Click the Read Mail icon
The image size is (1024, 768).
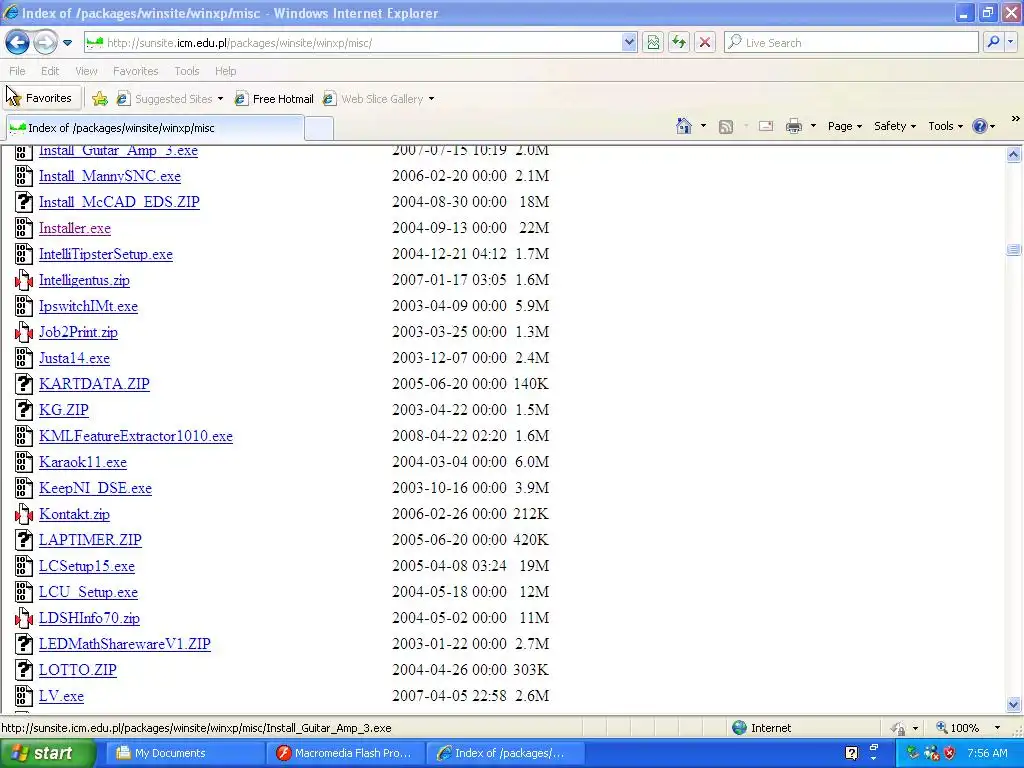[766, 126]
